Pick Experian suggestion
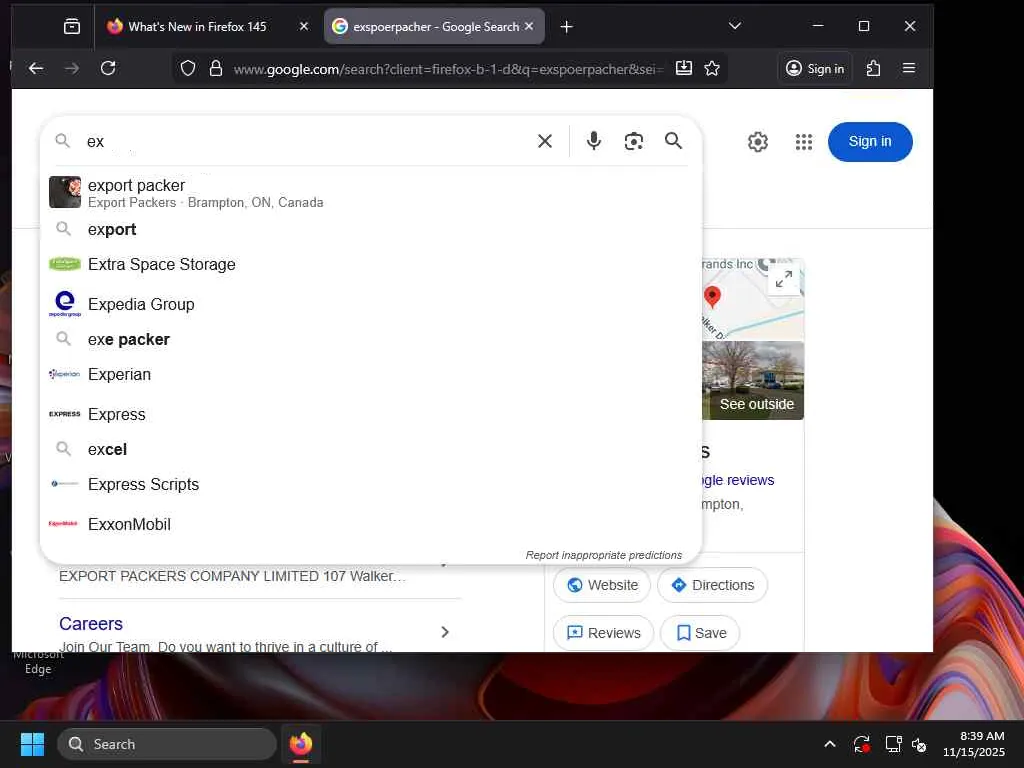This screenshot has width=1024, height=768. pos(370,374)
